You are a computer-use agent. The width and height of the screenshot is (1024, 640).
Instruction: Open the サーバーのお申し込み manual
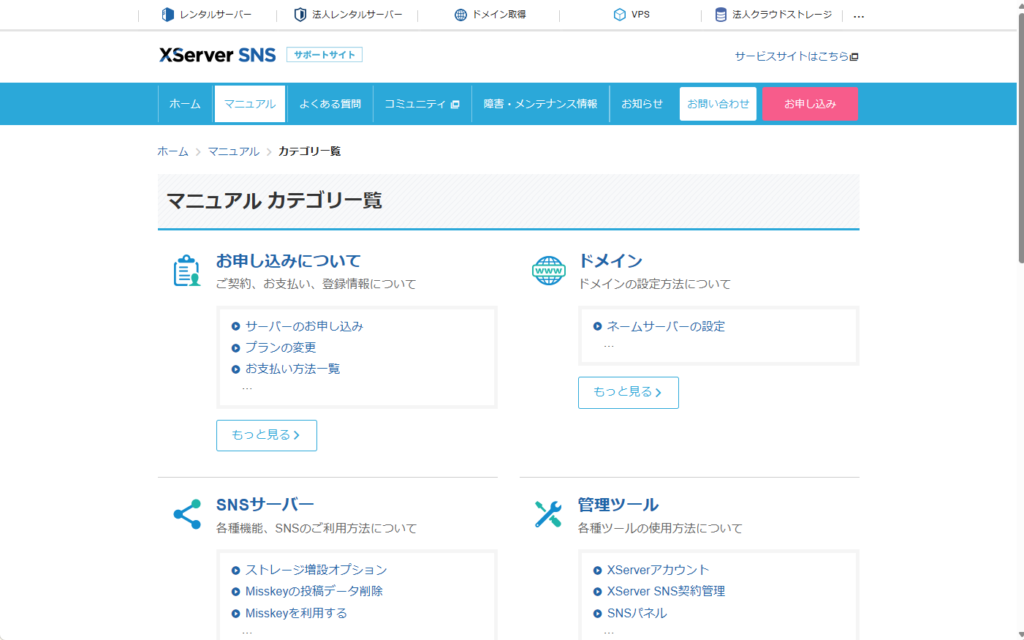(x=304, y=326)
